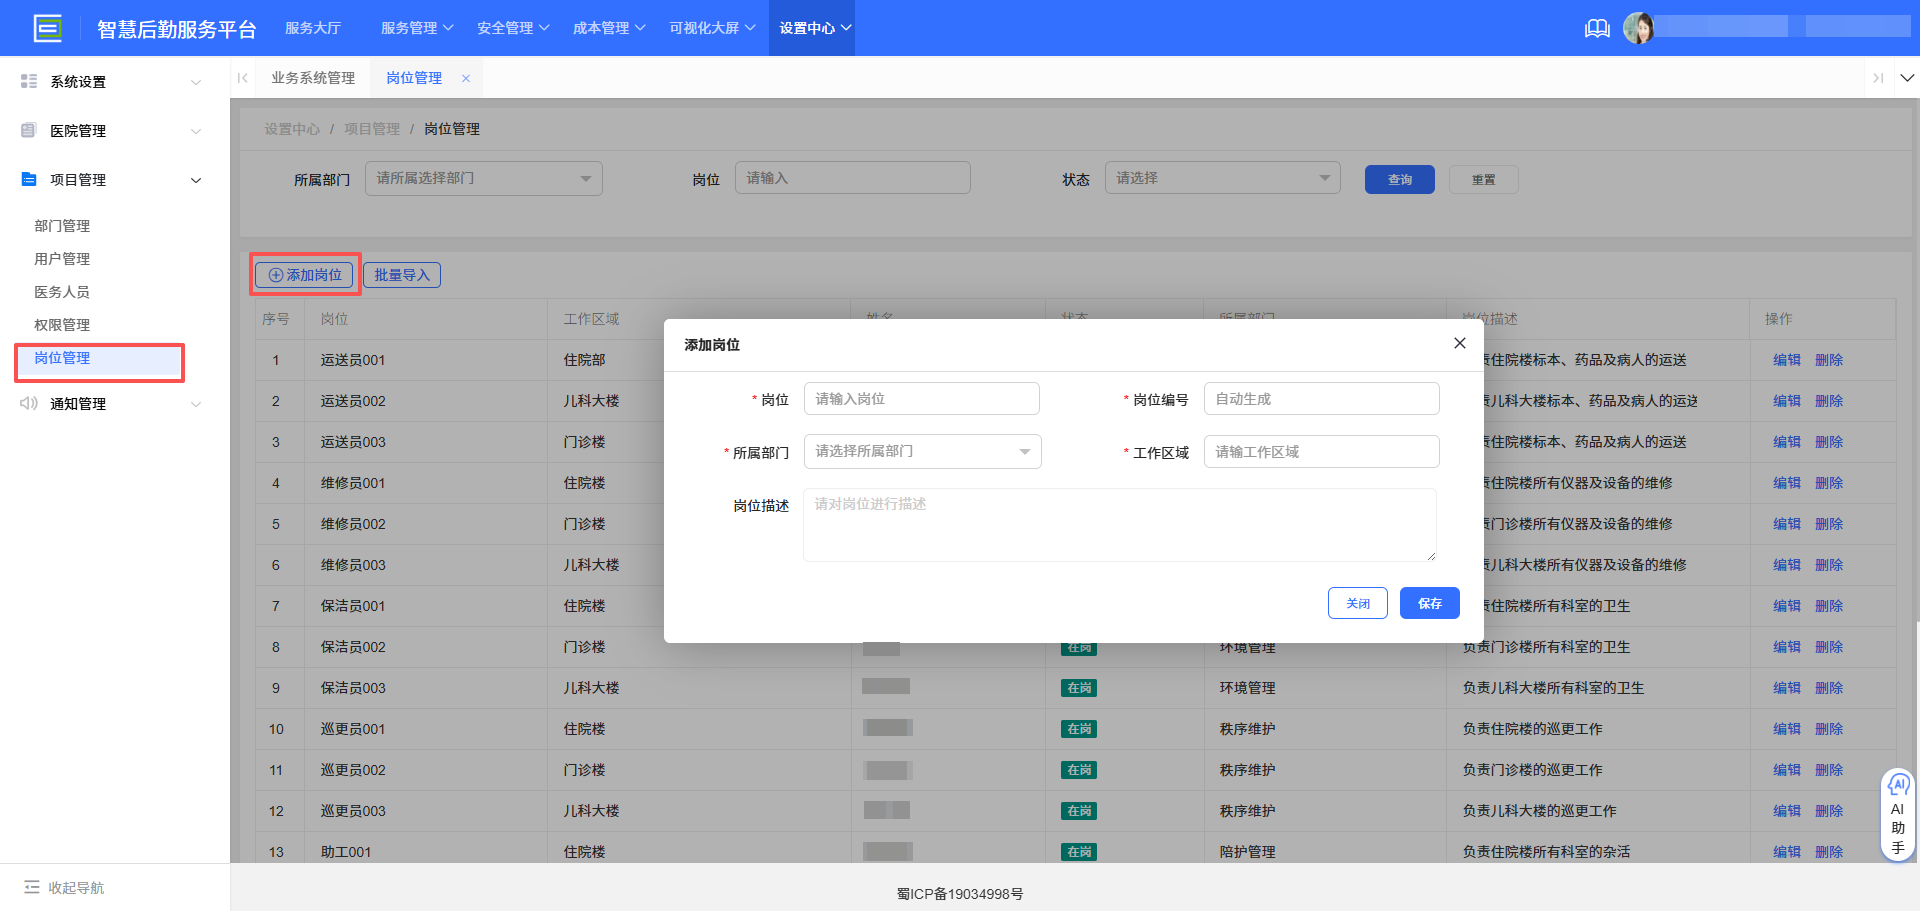Switch to the 业务系统管理 tab
The image size is (1920, 911).
click(313, 78)
